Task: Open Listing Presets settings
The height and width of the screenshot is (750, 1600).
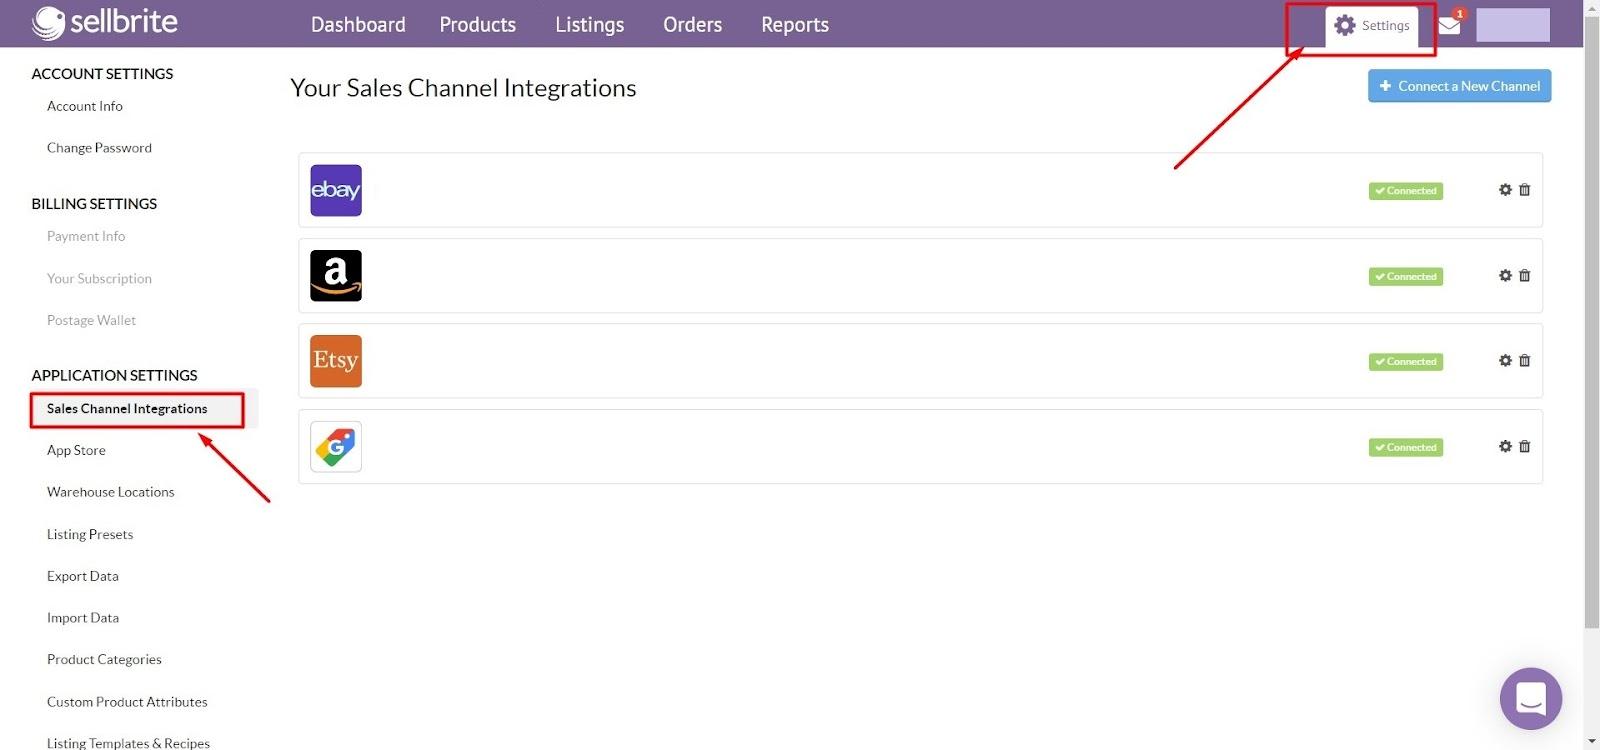Action: (x=90, y=534)
